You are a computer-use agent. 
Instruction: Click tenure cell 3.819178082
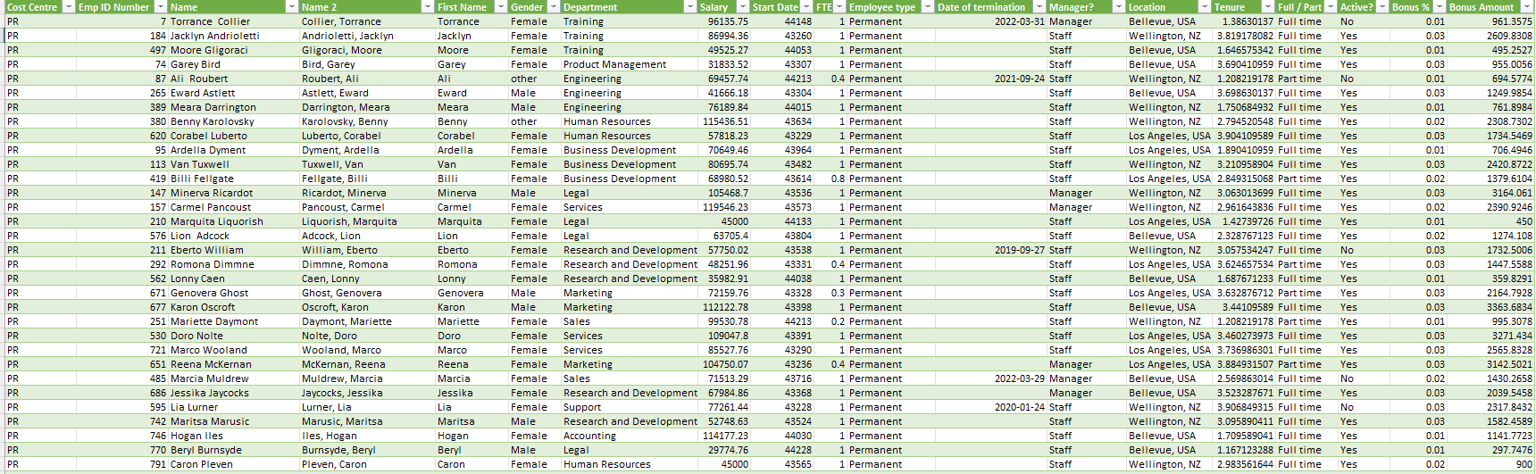click(x=1243, y=35)
